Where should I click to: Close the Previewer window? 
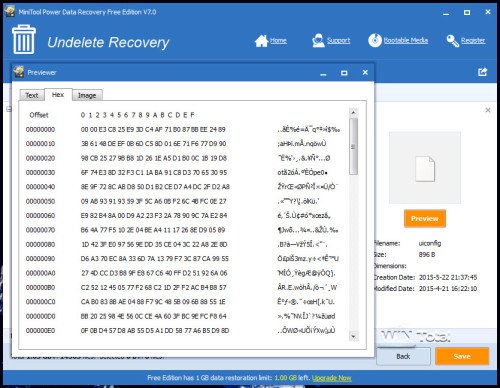click(x=365, y=72)
